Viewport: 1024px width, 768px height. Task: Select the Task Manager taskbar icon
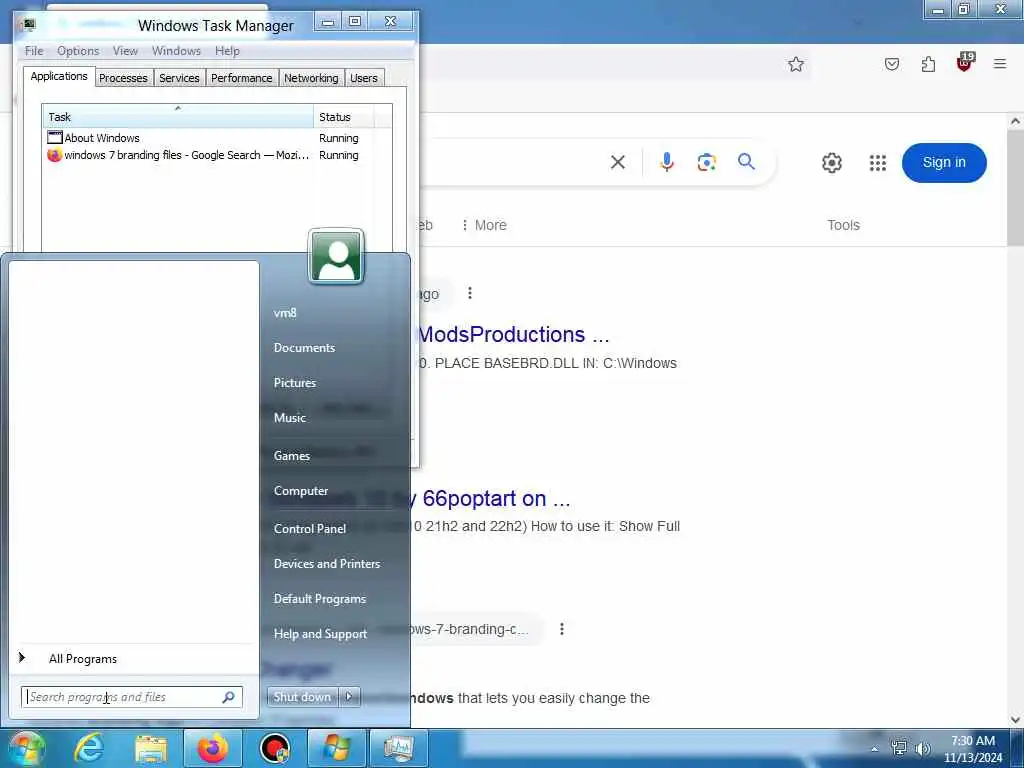point(398,748)
